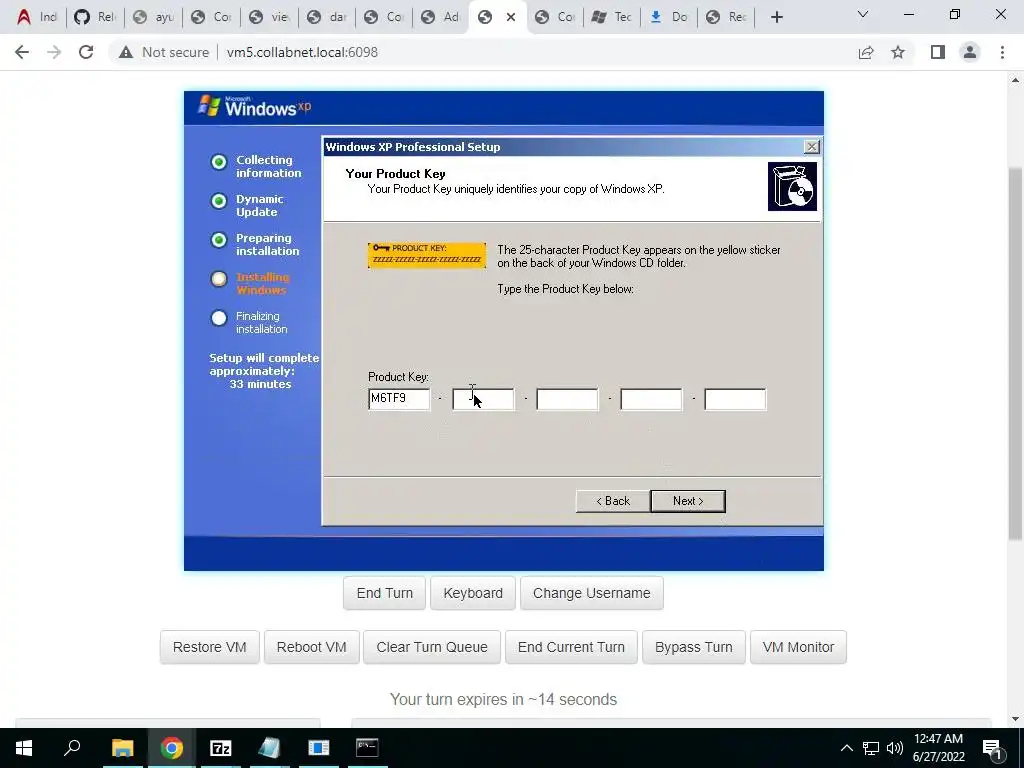Click the third product key field
Viewport: 1024px width, 768px height.
click(567, 399)
